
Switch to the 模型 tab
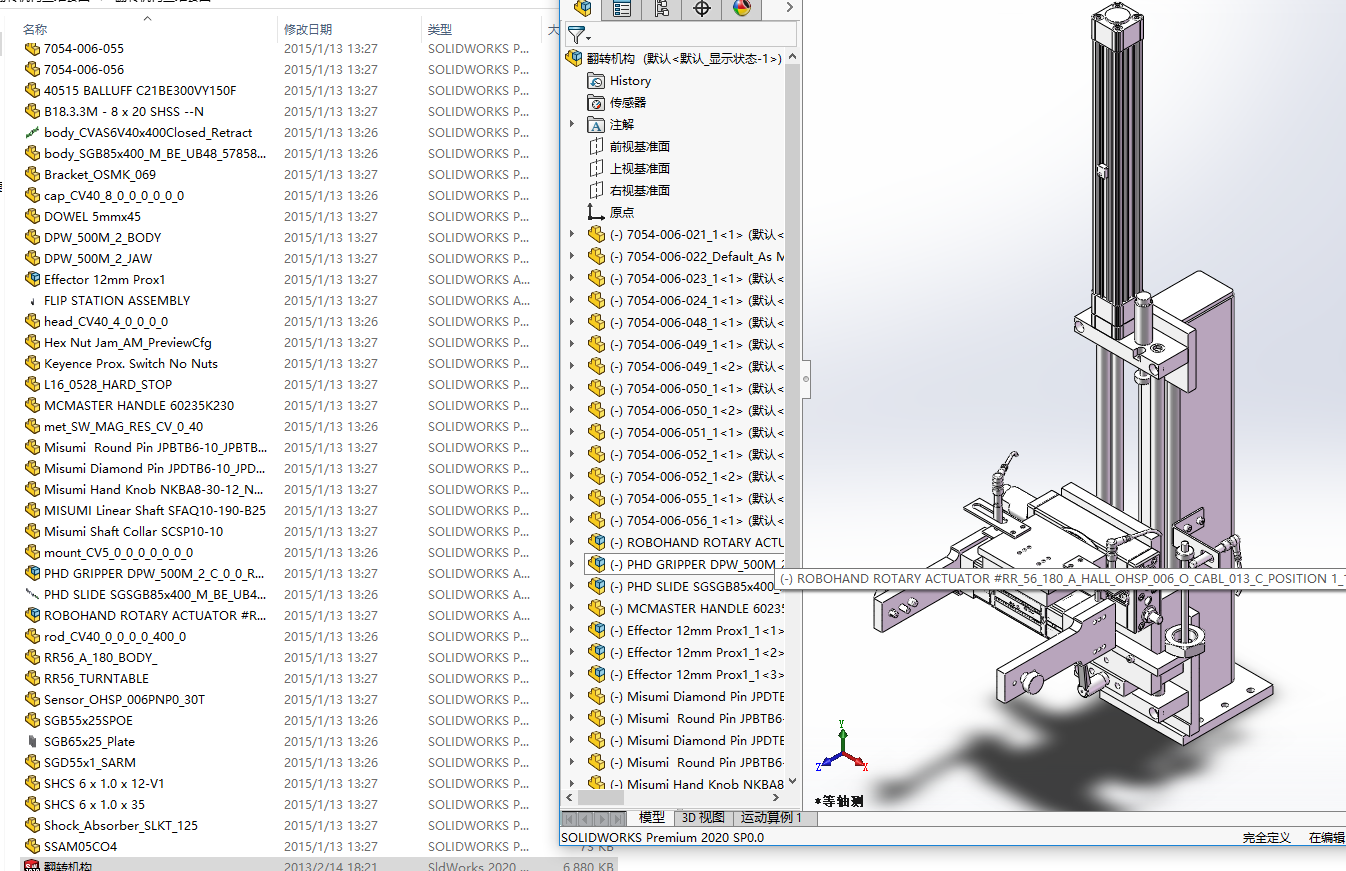coord(652,818)
